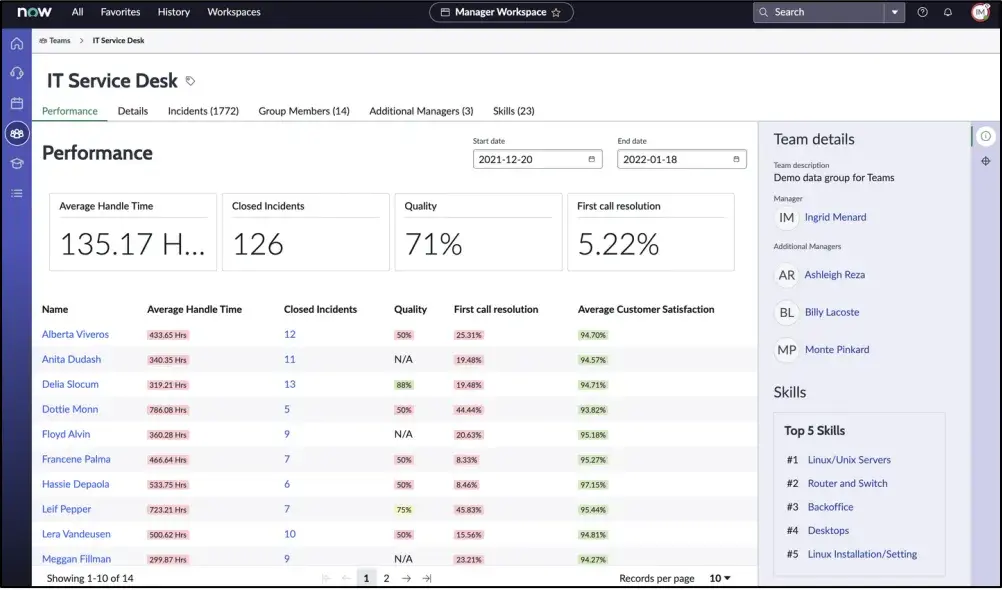Click the graduation cap icon in sidebar
The height and width of the screenshot is (590, 1002).
16,163
